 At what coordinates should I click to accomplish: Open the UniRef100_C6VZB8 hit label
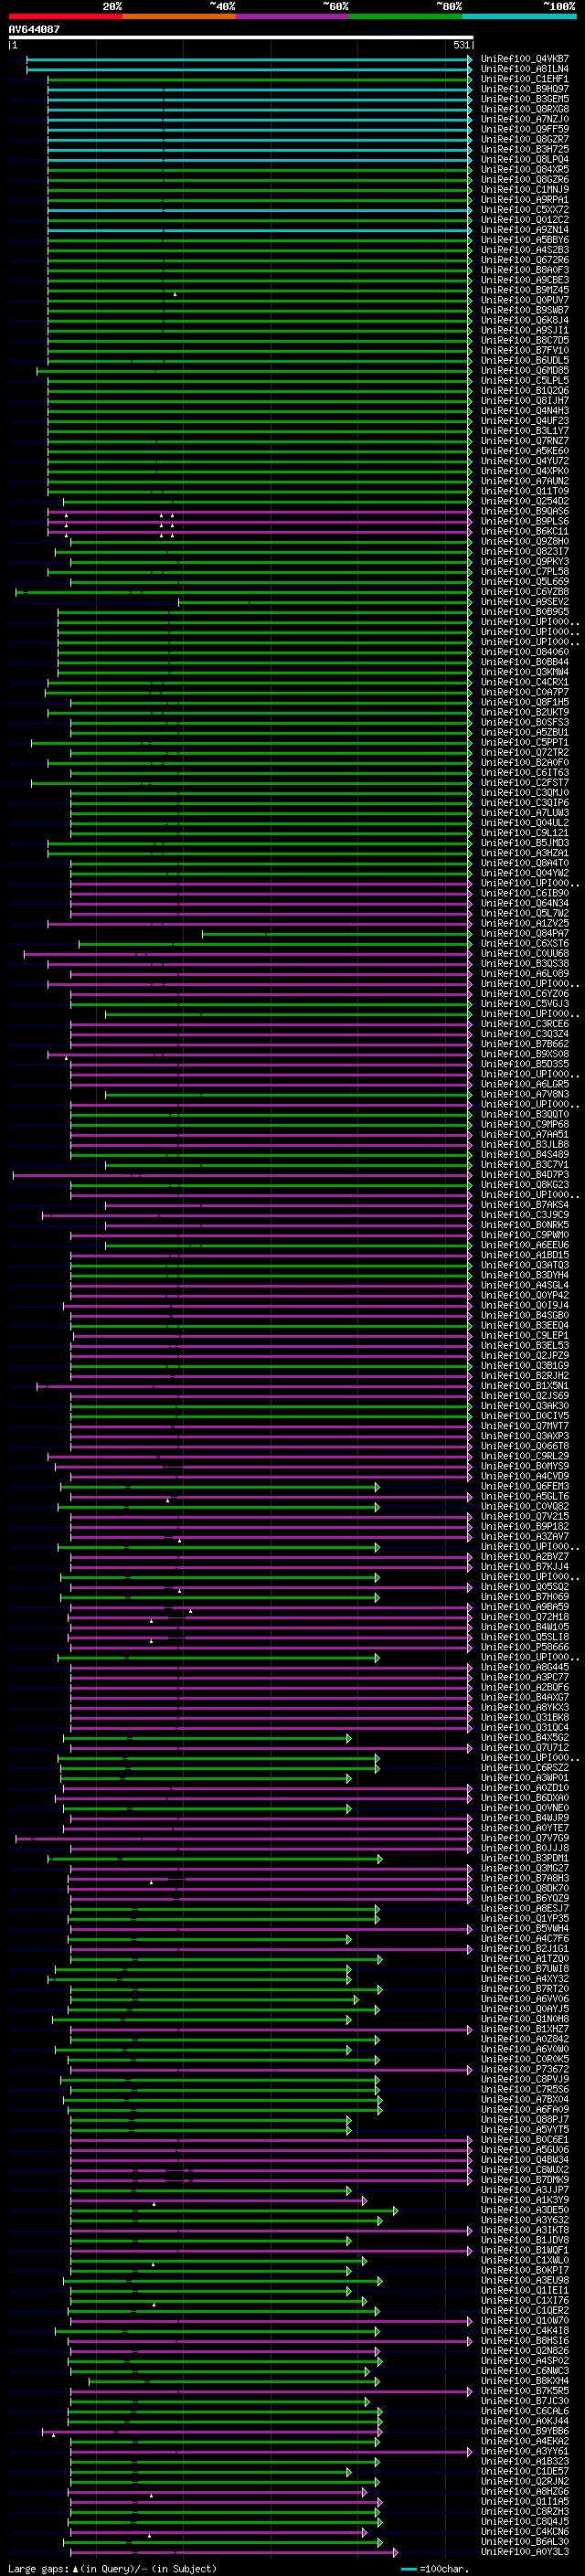point(525,592)
